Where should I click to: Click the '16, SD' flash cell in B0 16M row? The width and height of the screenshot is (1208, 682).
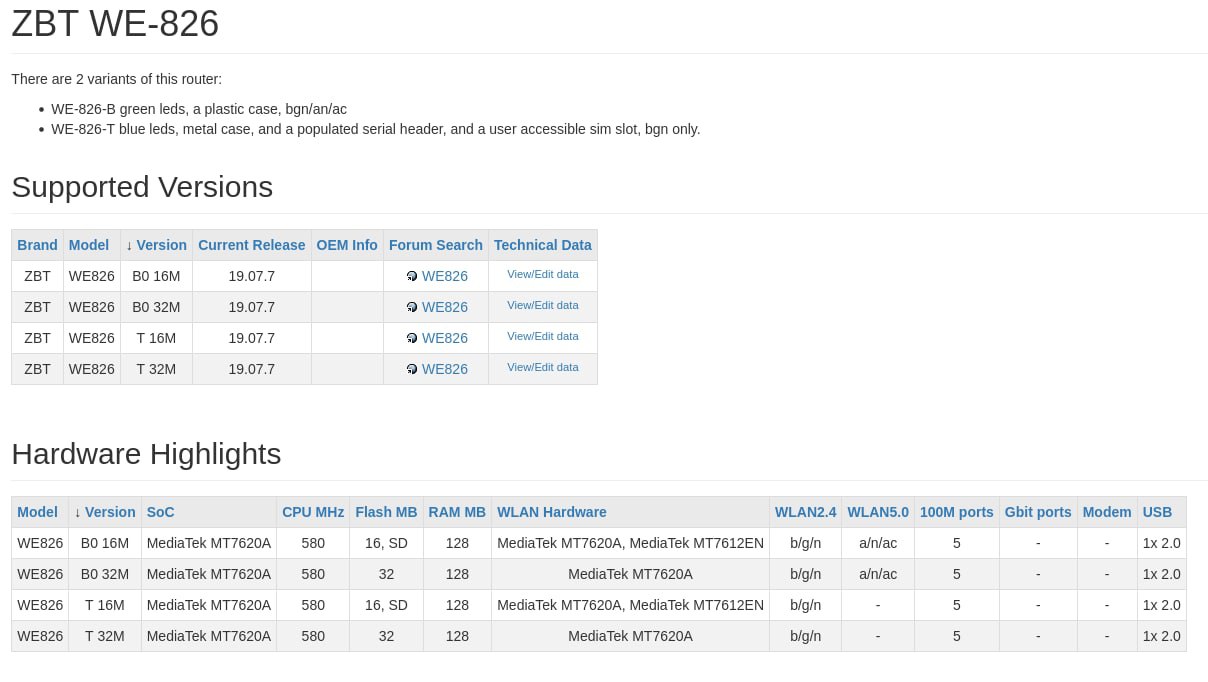point(386,543)
